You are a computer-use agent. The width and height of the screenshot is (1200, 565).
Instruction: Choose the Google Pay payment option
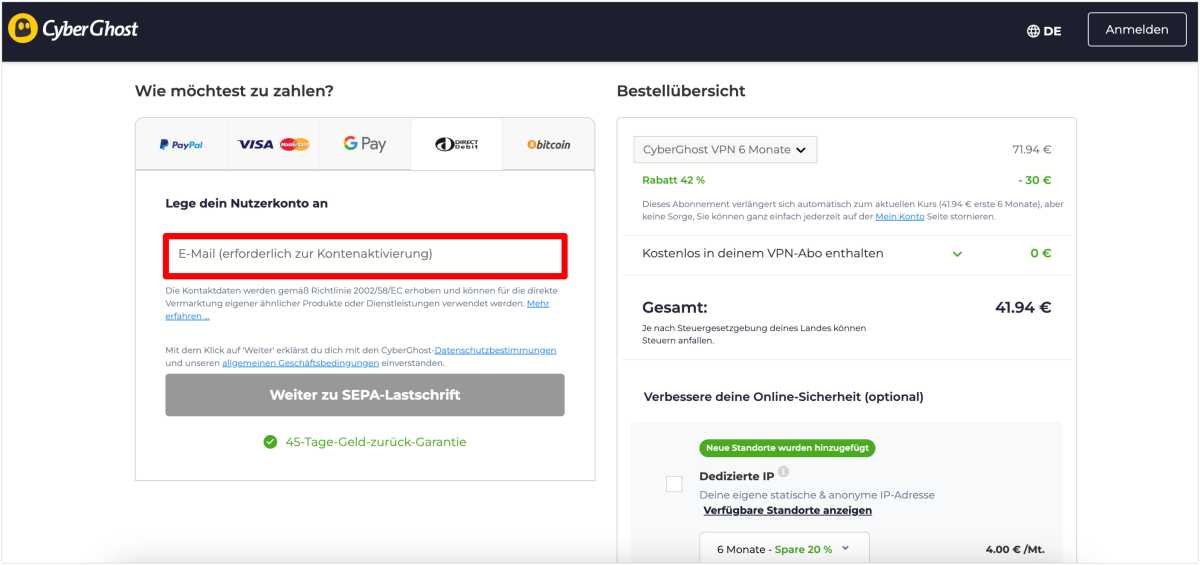365,145
